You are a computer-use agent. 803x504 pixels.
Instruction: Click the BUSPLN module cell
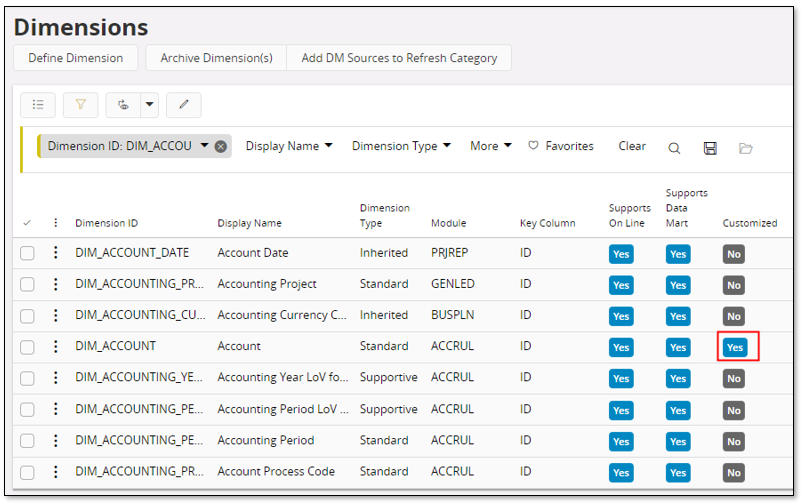[x=452, y=315]
